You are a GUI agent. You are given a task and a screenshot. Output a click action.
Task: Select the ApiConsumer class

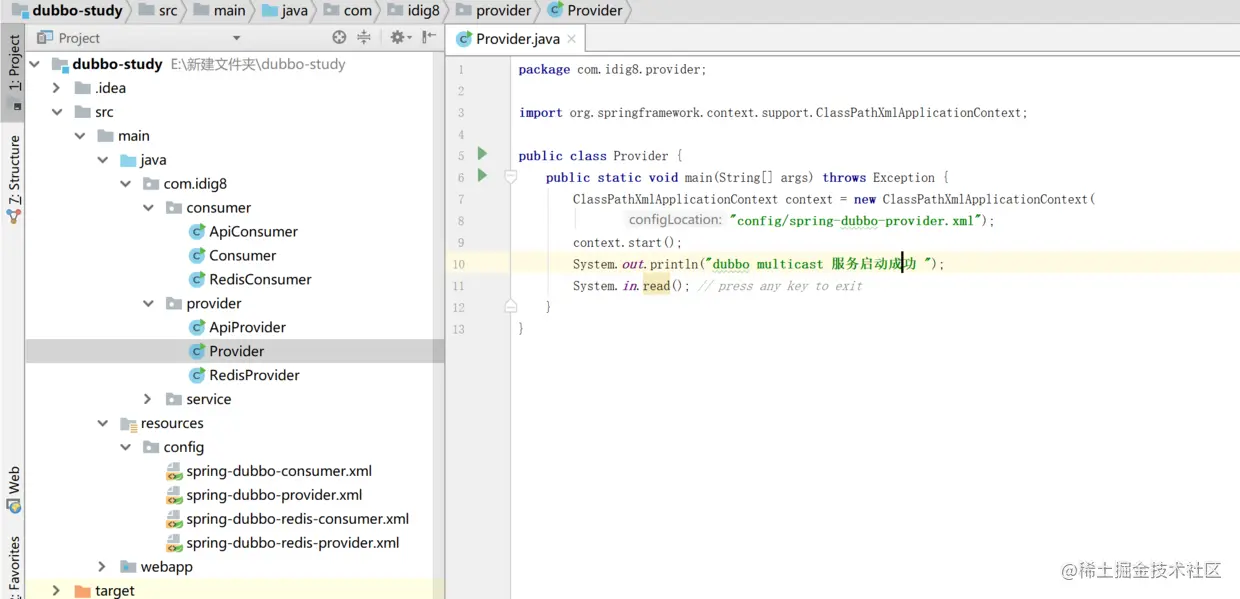click(253, 232)
